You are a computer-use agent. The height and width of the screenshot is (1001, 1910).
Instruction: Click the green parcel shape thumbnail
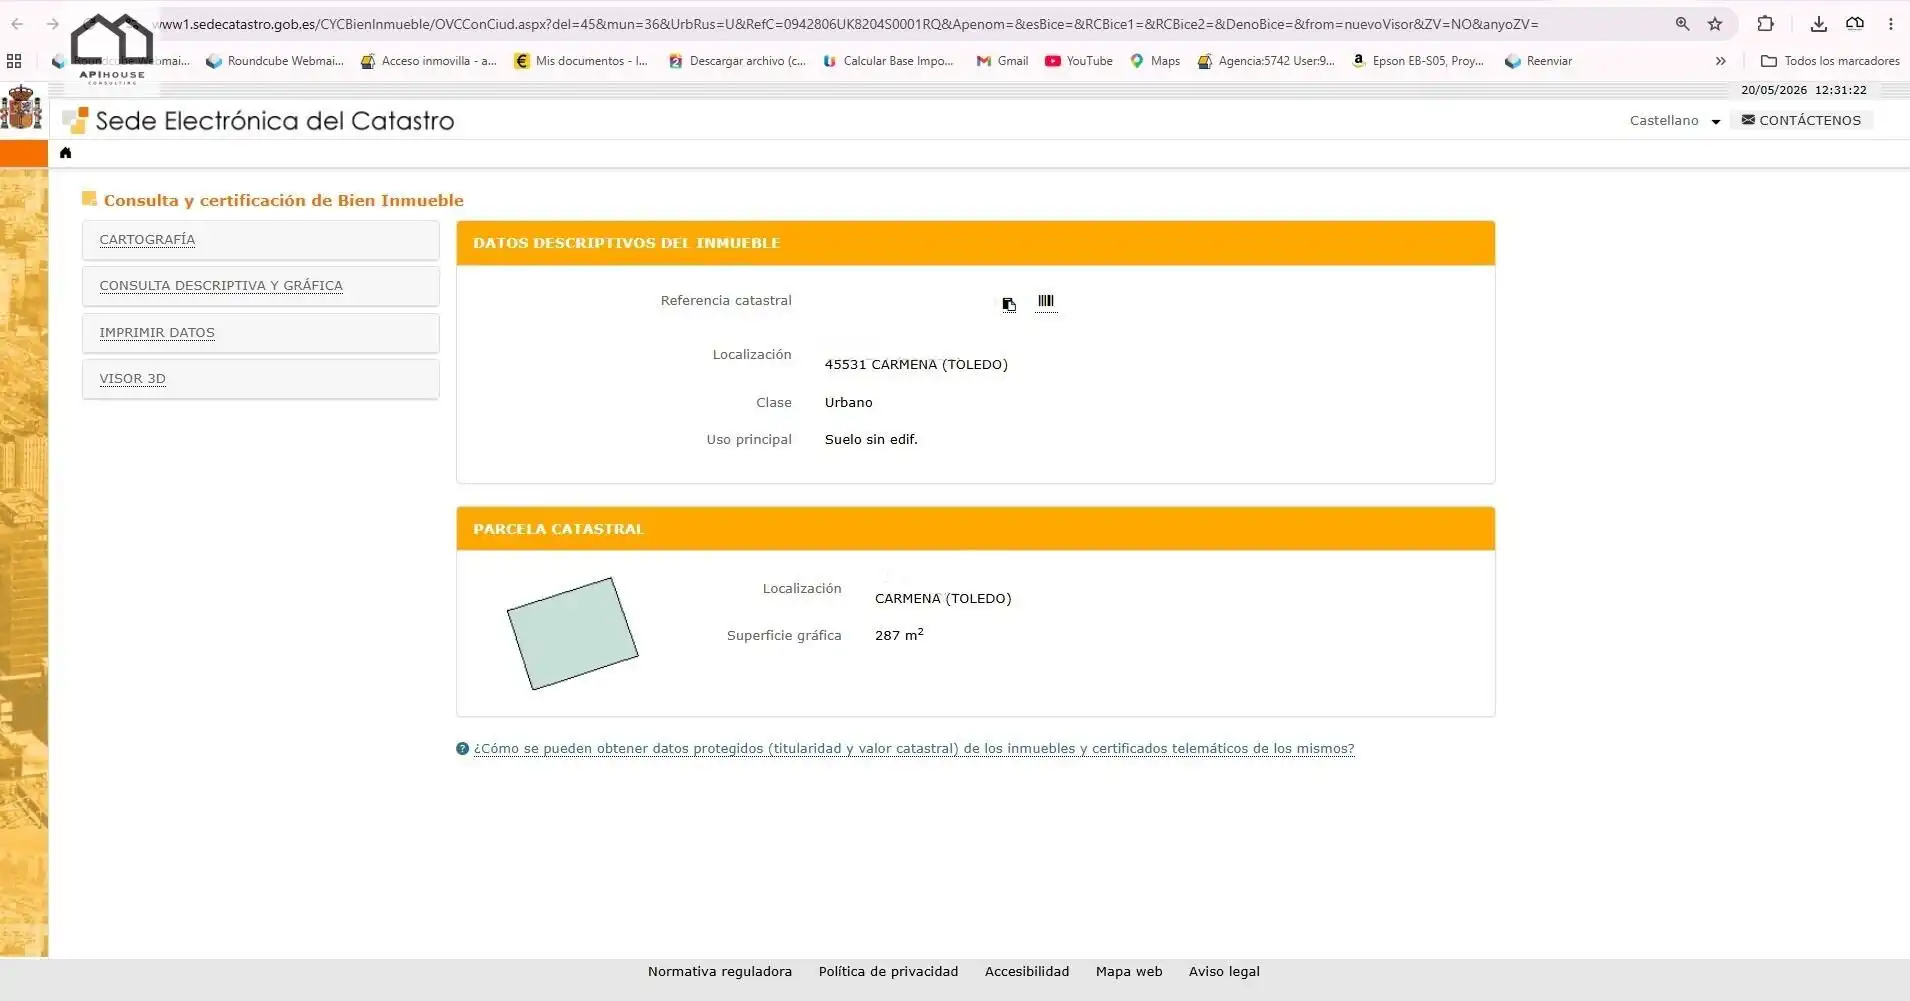pyautogui.click(x=572, y=634)
